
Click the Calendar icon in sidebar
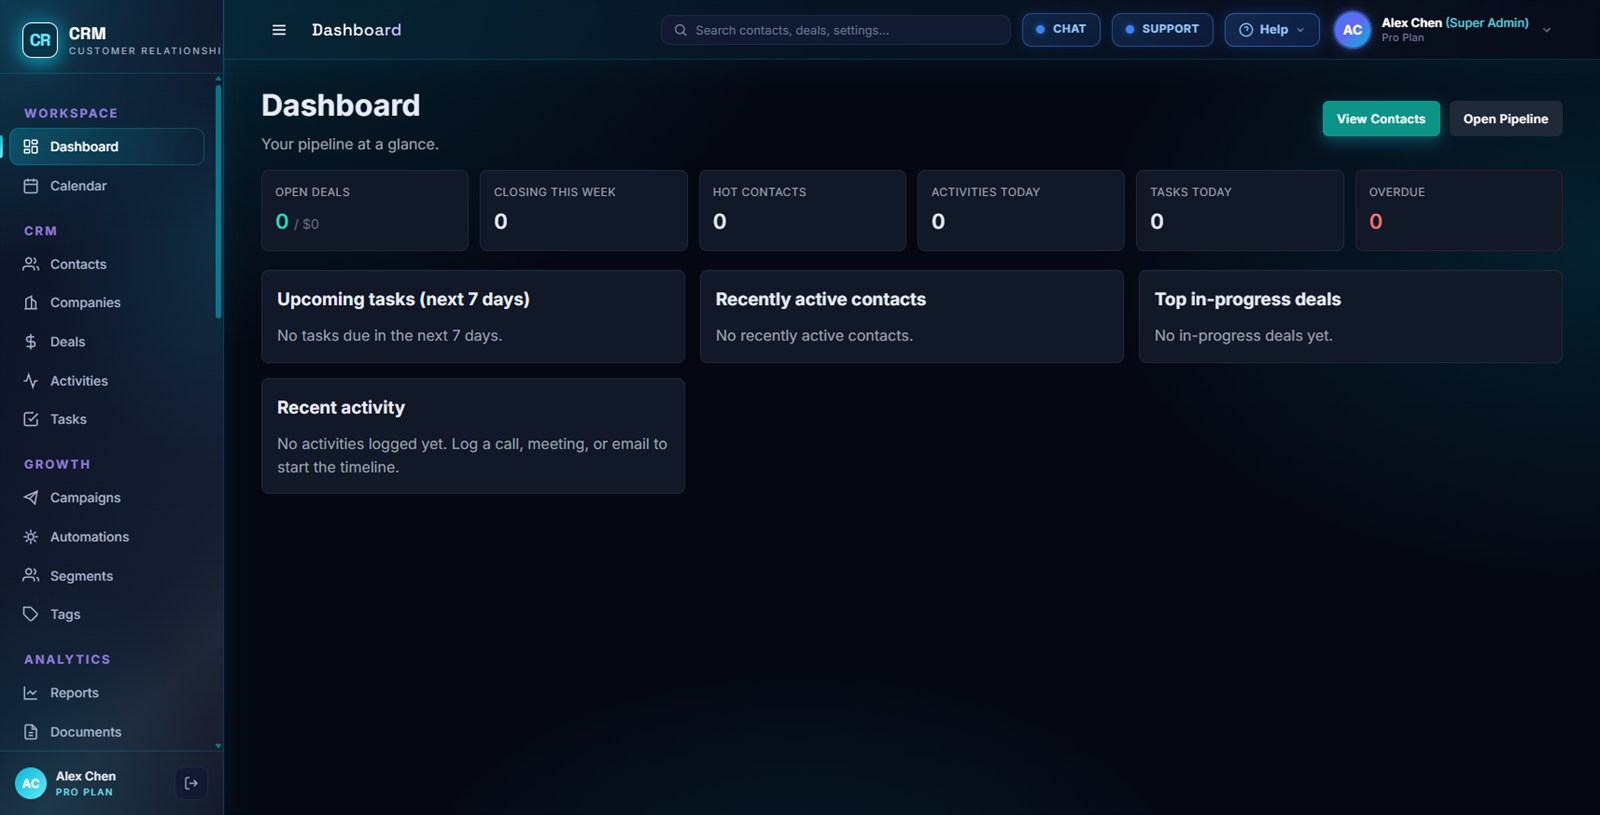(31, 186)
